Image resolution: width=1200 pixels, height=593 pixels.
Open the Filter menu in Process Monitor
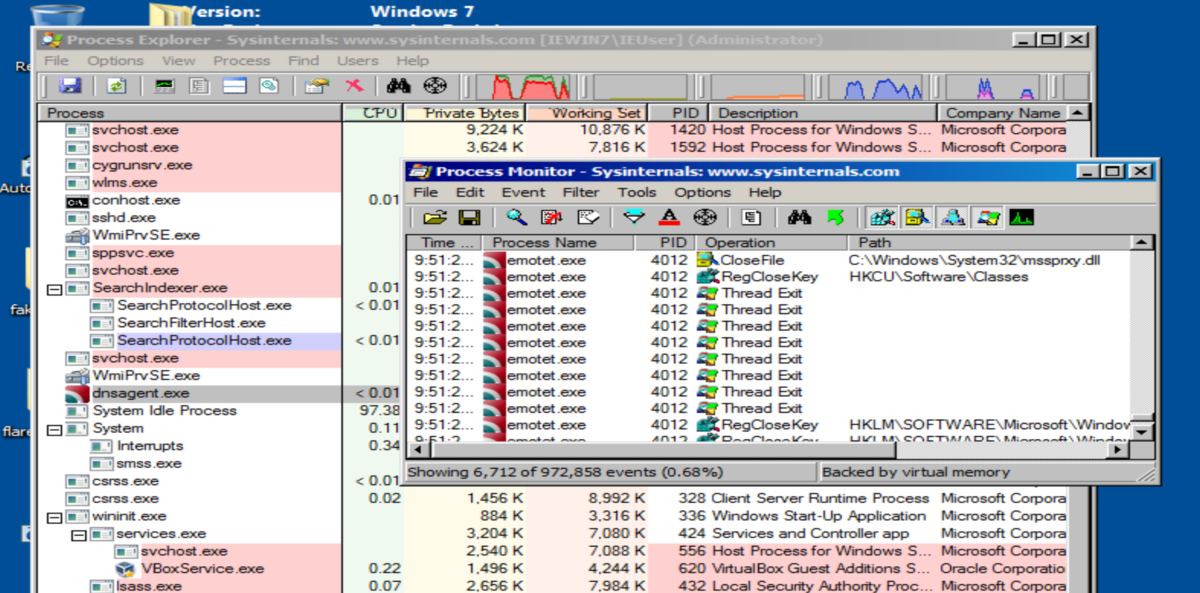click(580, 192)
